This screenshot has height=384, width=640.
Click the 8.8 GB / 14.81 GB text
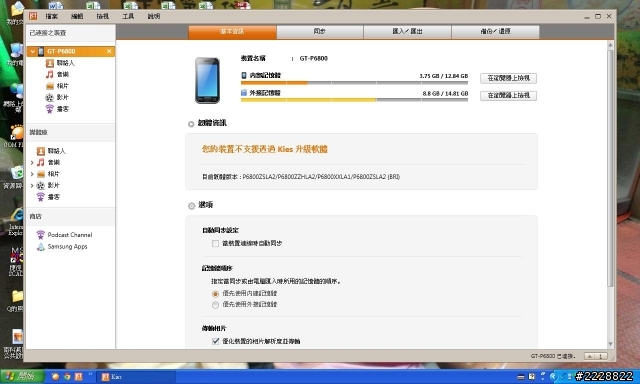coord(445,93)
